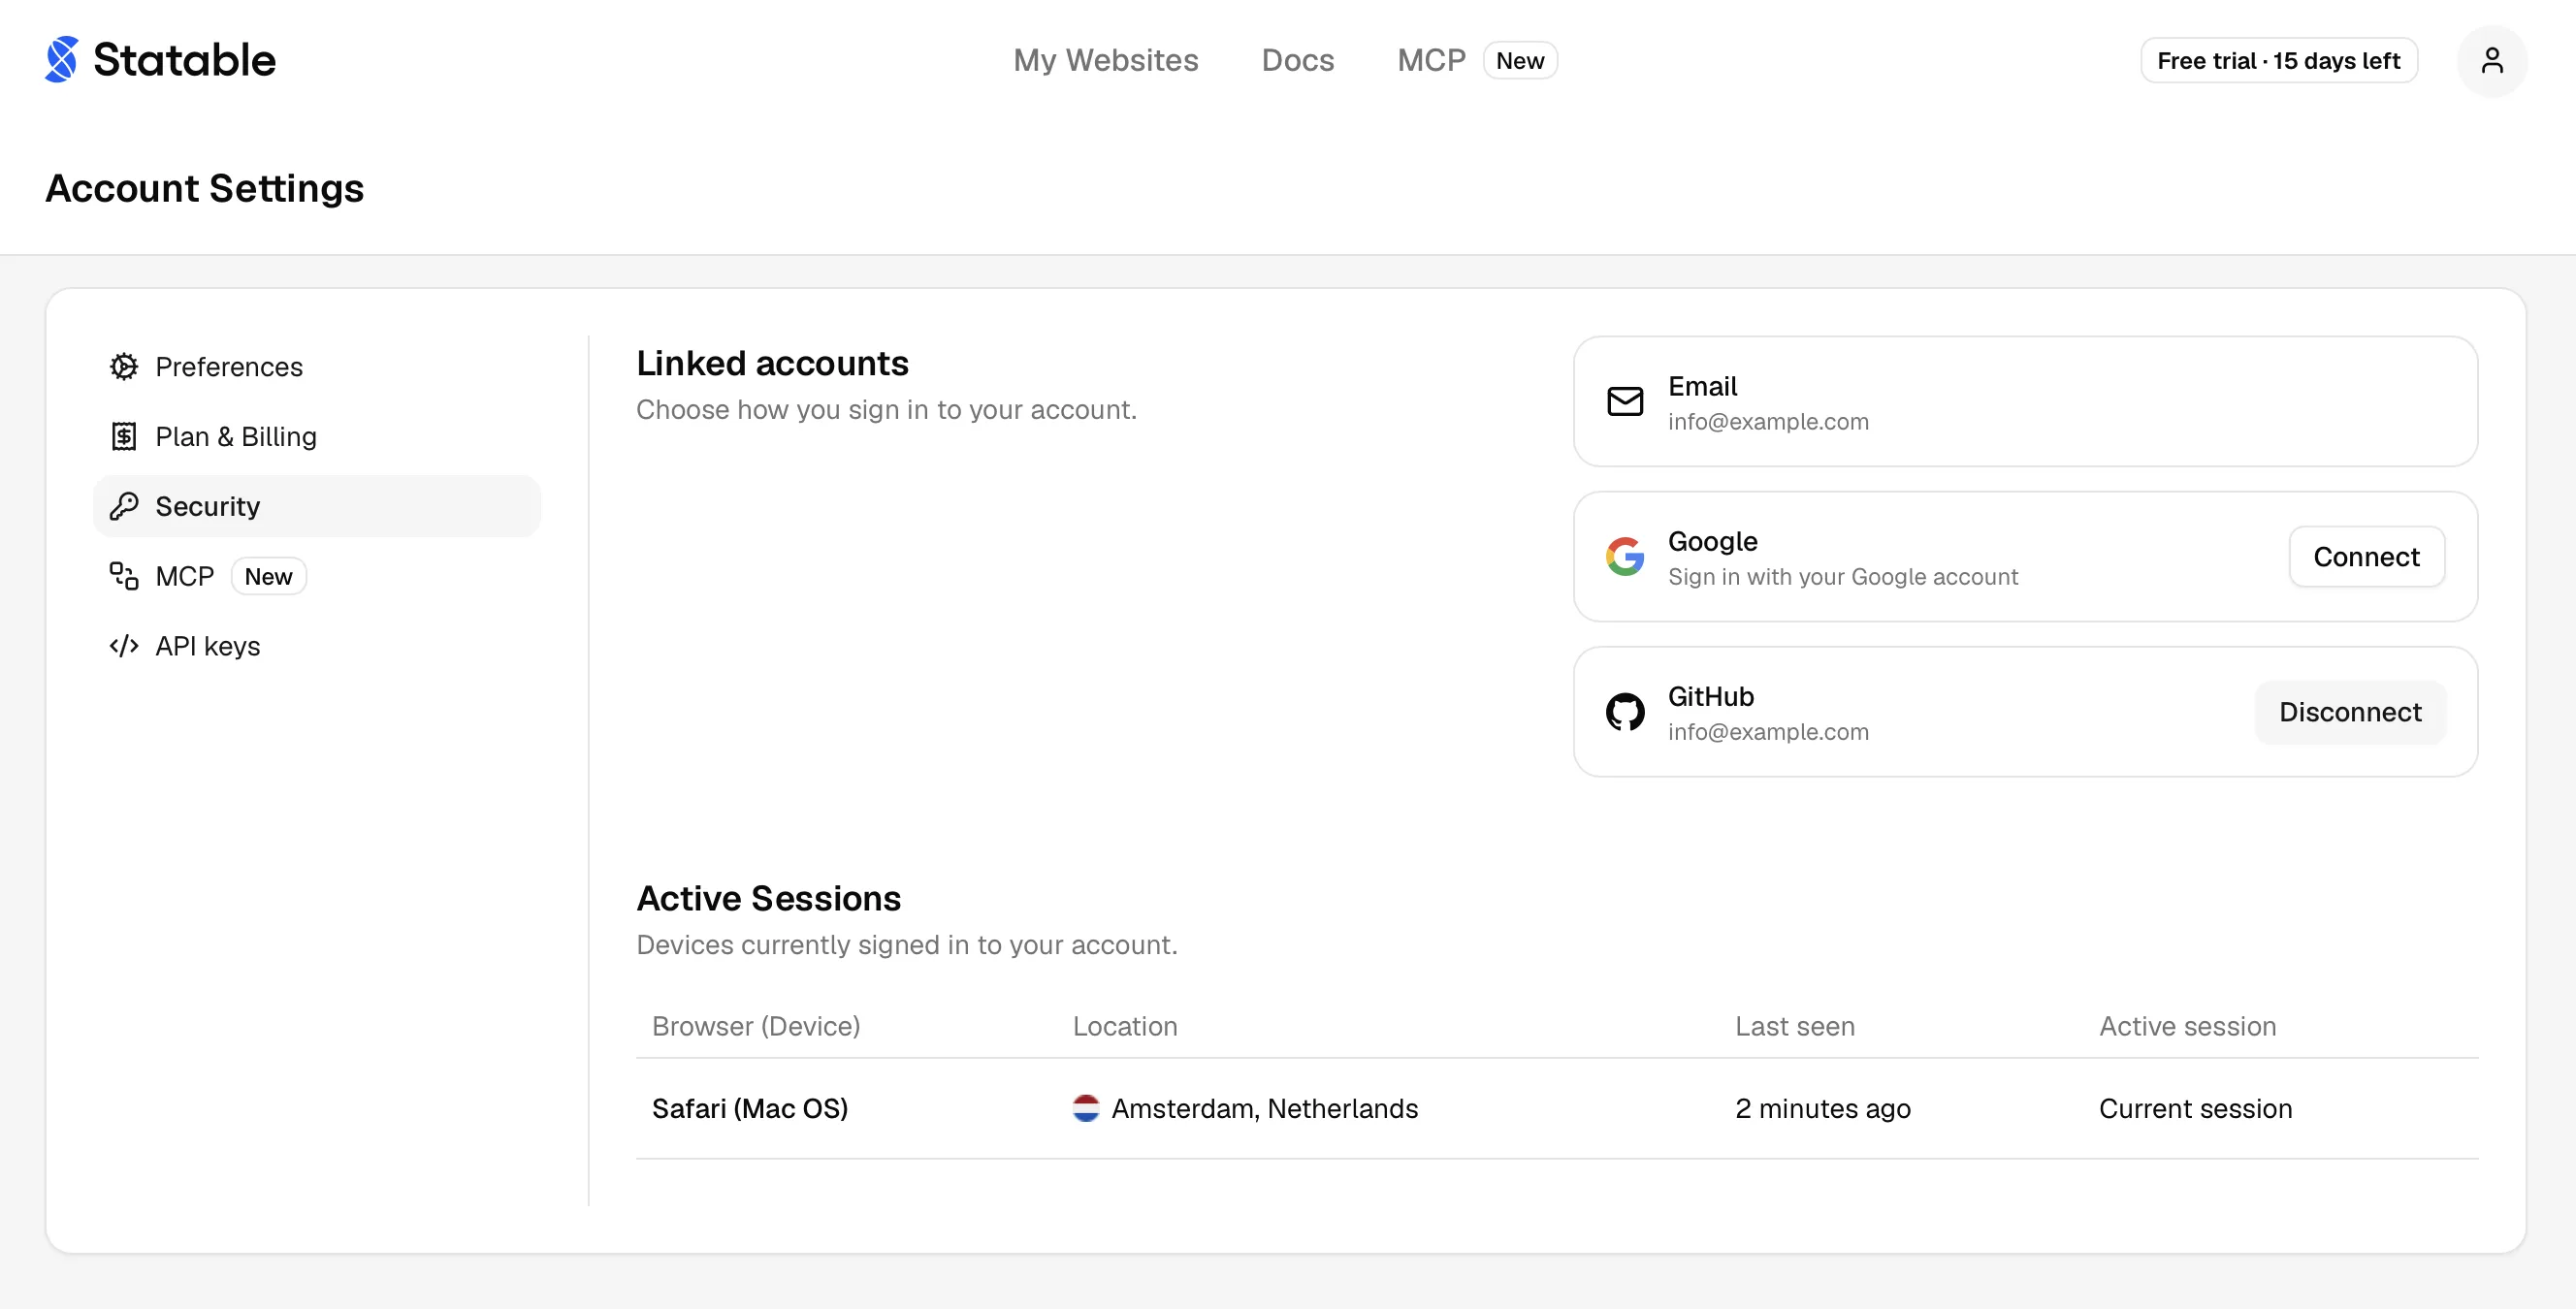This screenshot has width=2576, height=1309.
Task: Click the Active session column header
Action: pos(2187,1027)
